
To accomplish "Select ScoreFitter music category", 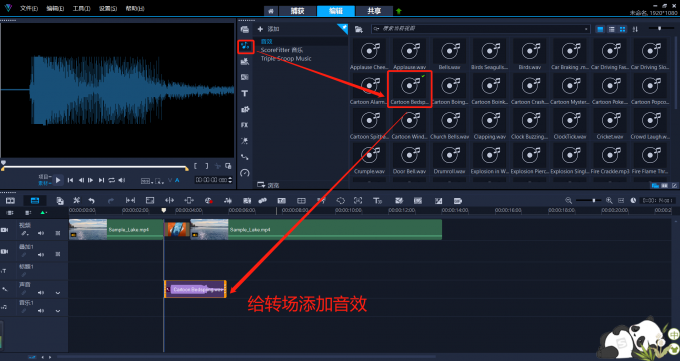I will (281, 50).
